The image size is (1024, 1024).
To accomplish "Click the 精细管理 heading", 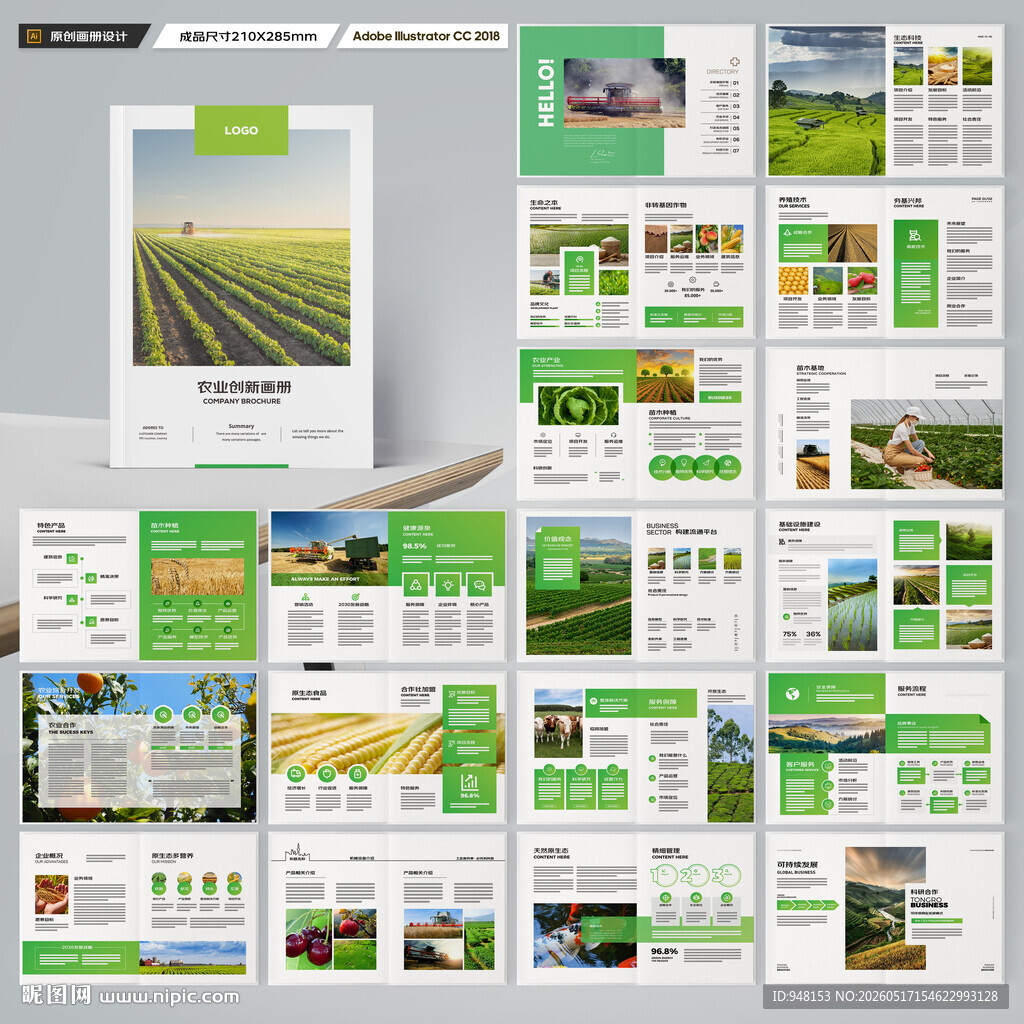I will [x=666, y=850].
